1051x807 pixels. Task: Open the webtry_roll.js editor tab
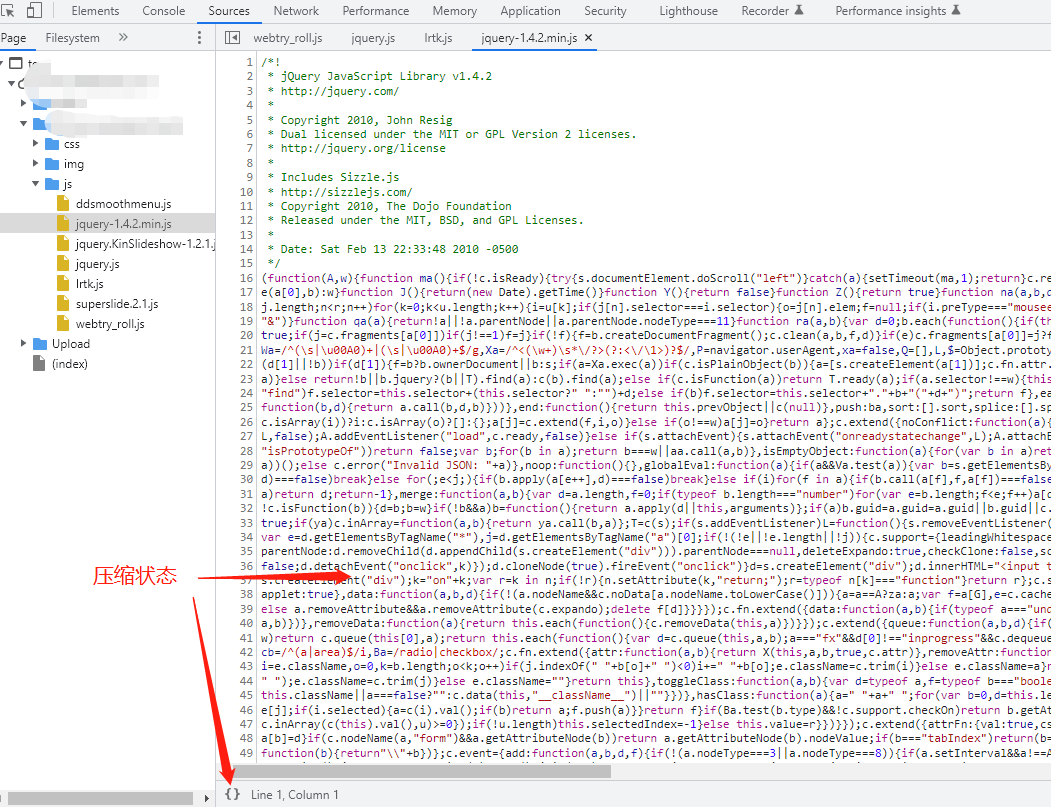pos(287,38)
